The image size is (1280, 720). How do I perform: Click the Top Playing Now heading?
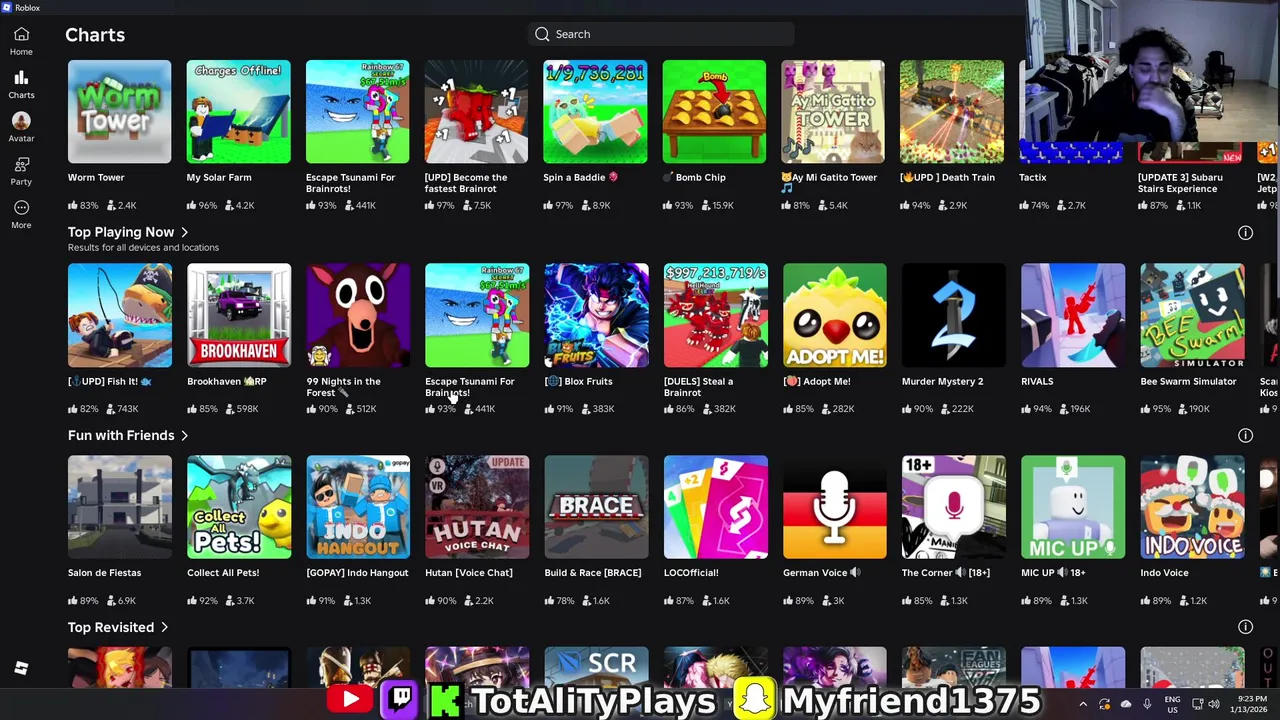tap(121, 232)
